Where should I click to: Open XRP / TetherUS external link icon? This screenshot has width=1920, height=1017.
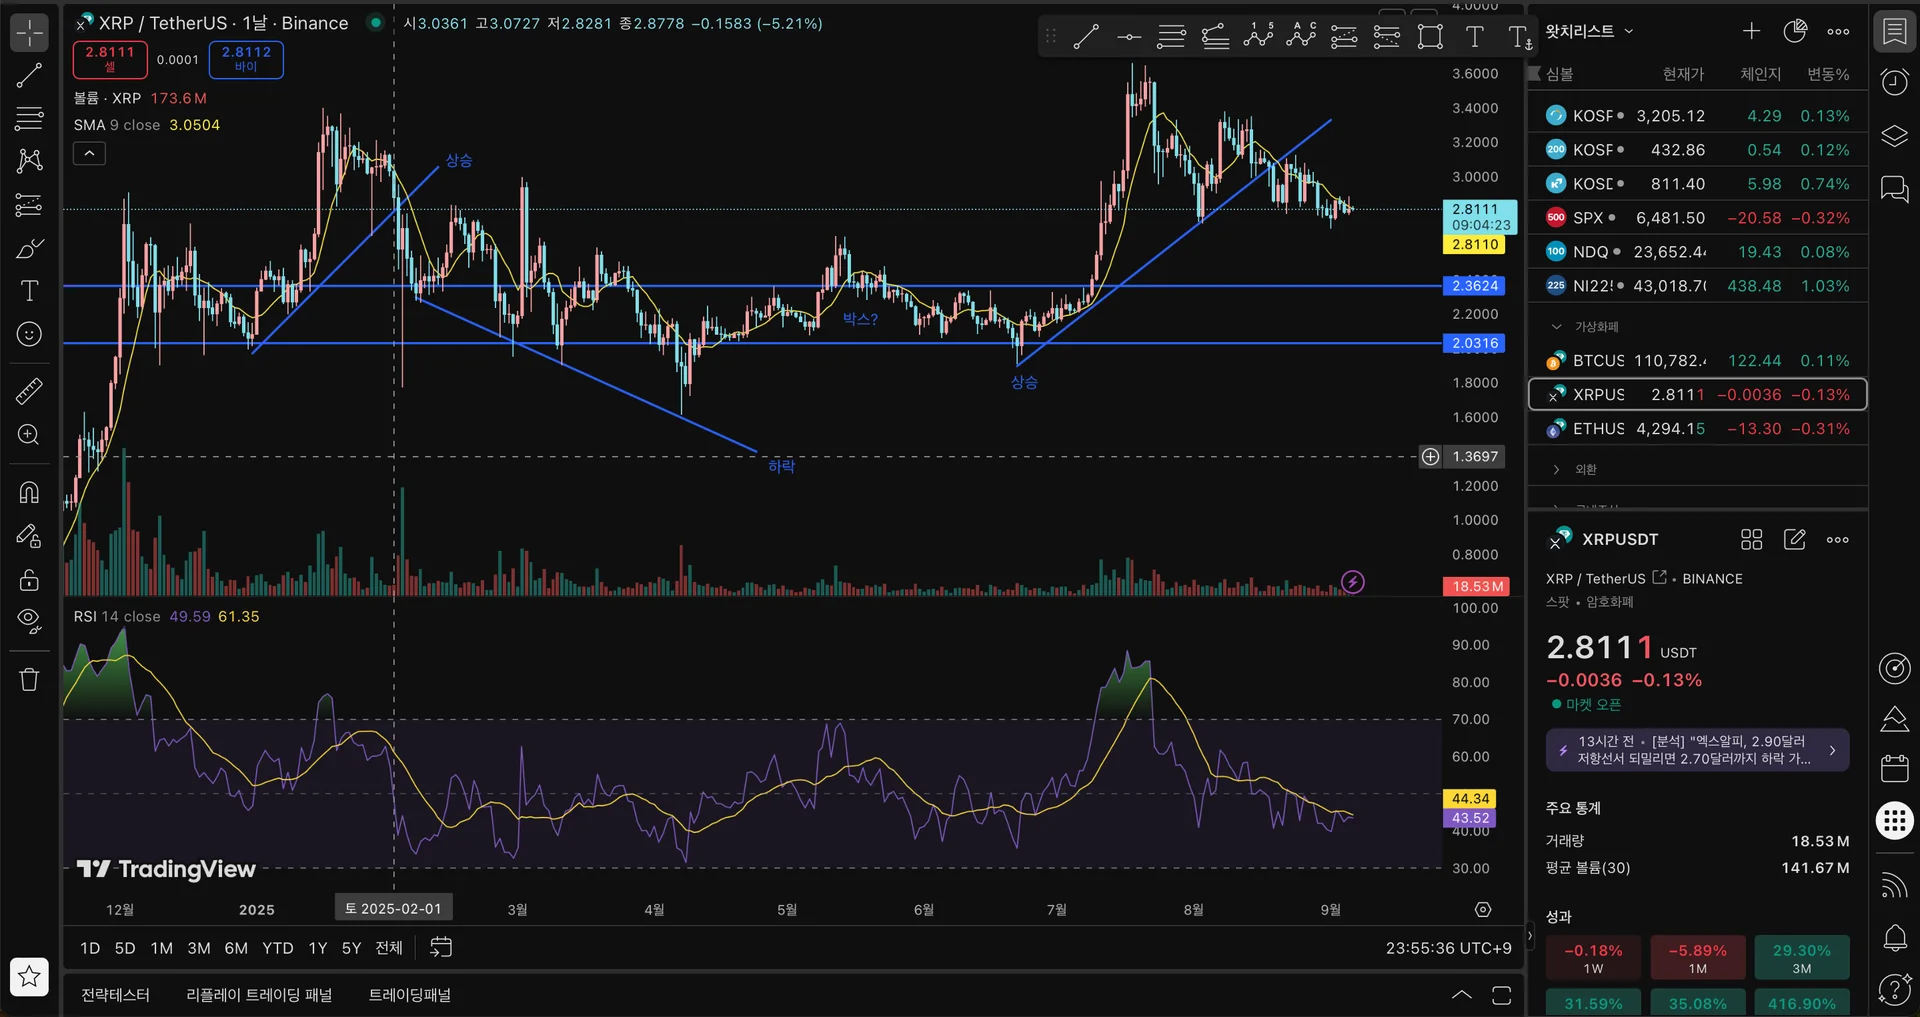[x=1660, y=577]
